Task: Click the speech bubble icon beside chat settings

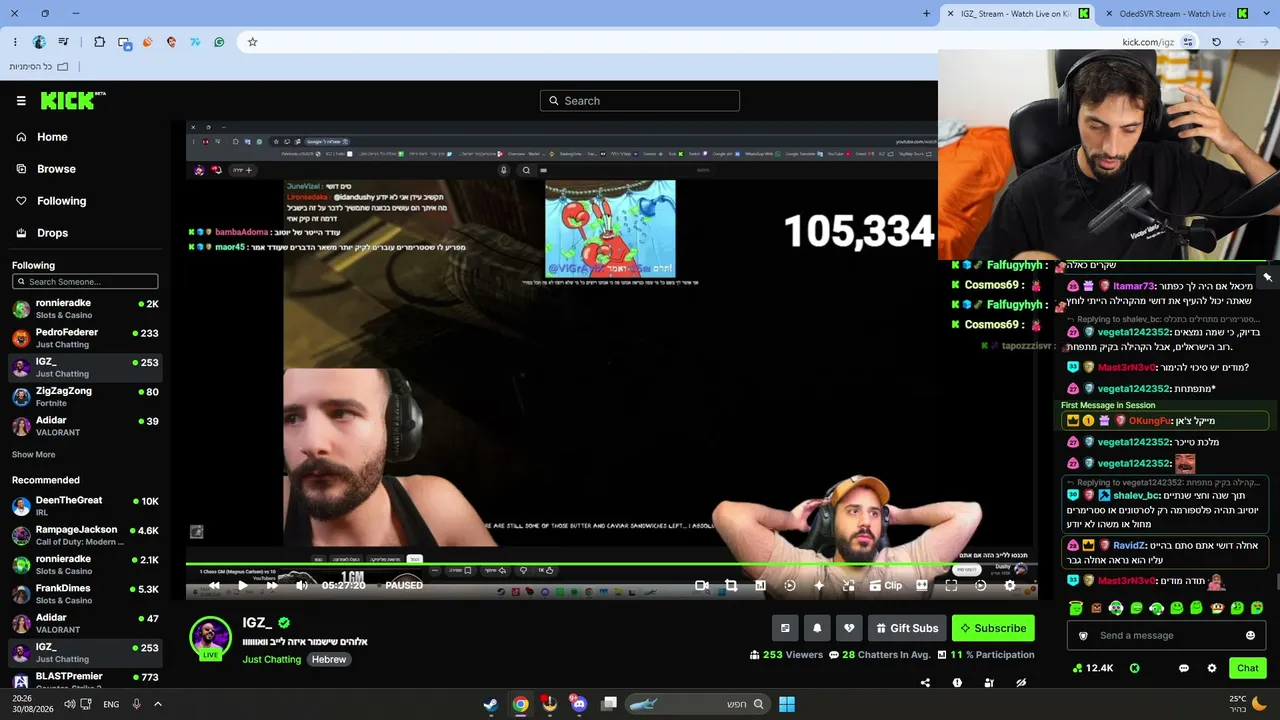Action: (x=1184, y=668)
